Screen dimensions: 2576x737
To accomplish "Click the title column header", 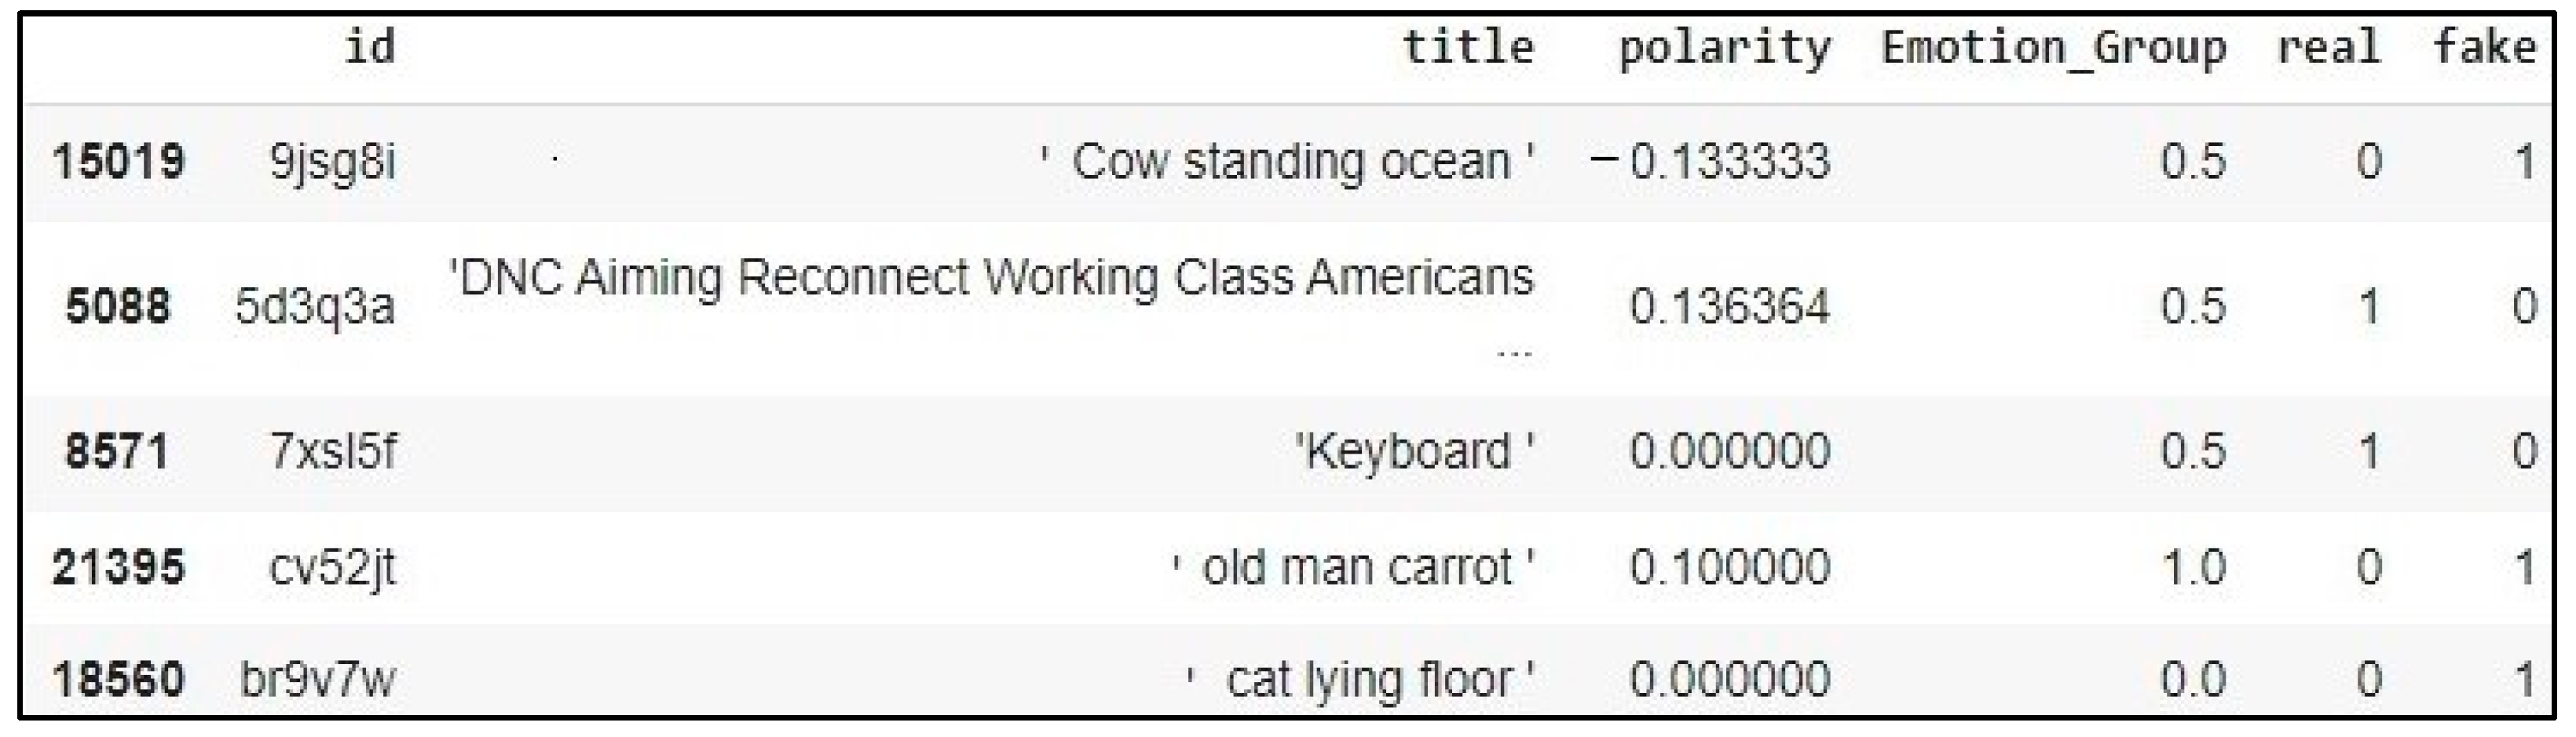I will pyautogui.click(x=1468, y=47).
